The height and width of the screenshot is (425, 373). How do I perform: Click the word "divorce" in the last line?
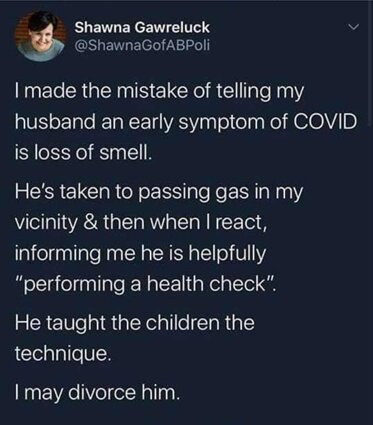104,393
